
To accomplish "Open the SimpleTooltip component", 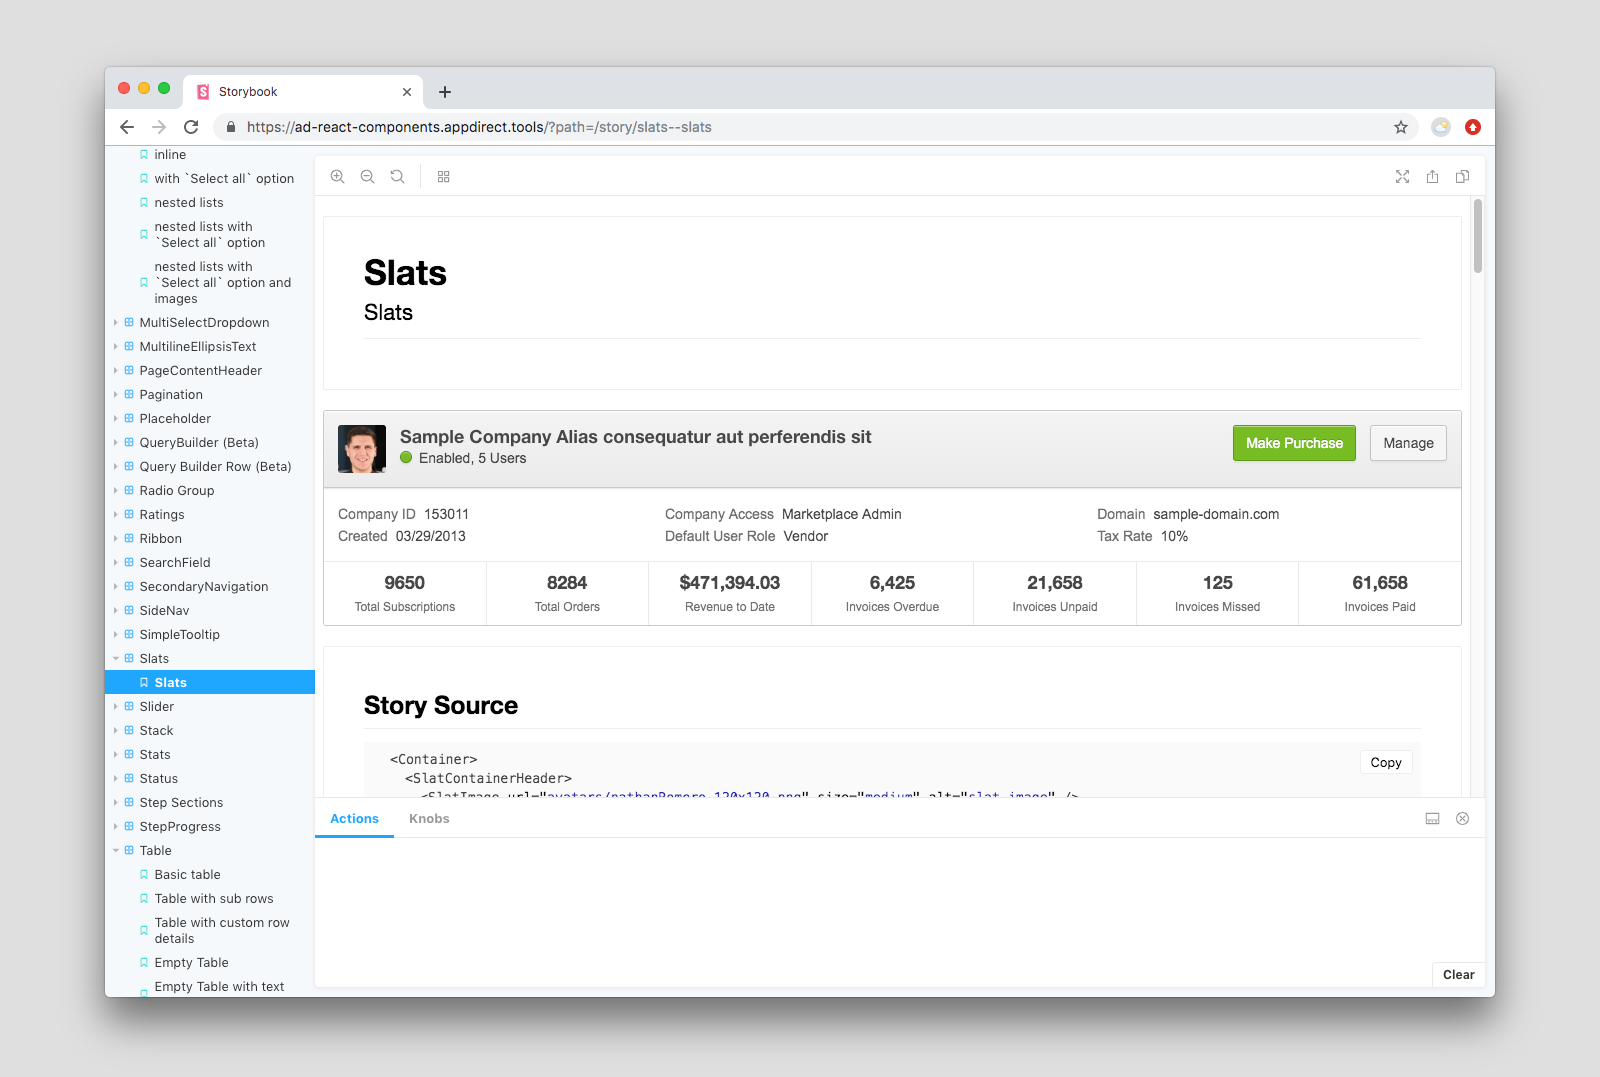I will pyautogui.click(x=180, y=634).
